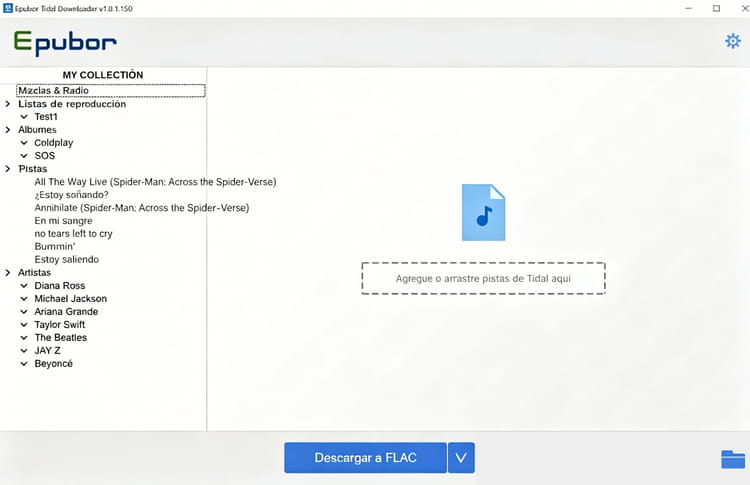
Task: Toggle the chevron beside Michael Jackson
Action: (24, 298)
